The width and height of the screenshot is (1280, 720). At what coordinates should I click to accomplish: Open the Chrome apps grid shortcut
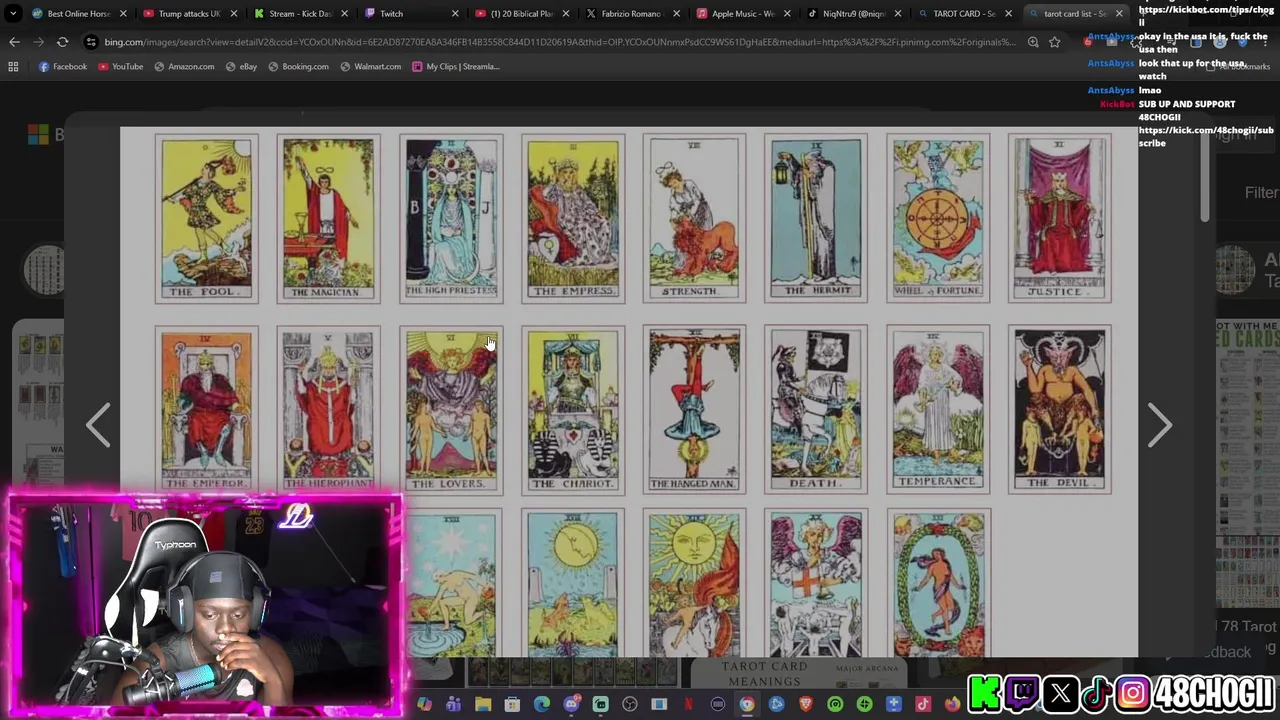13,66
